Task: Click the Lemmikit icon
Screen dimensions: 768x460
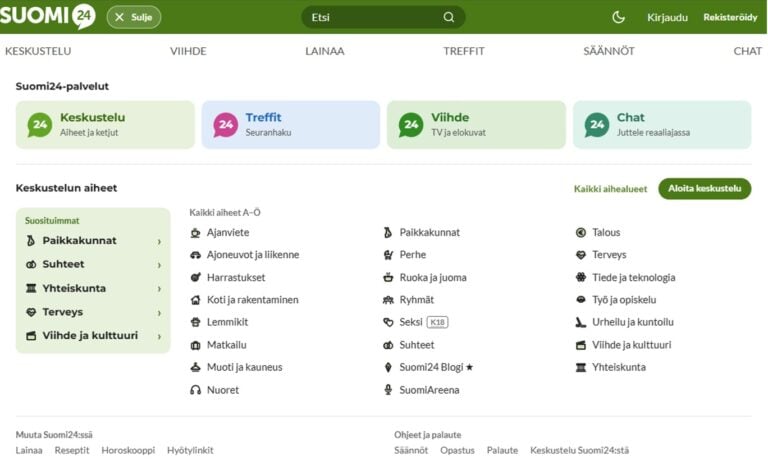Action: [x=195, y=322]
